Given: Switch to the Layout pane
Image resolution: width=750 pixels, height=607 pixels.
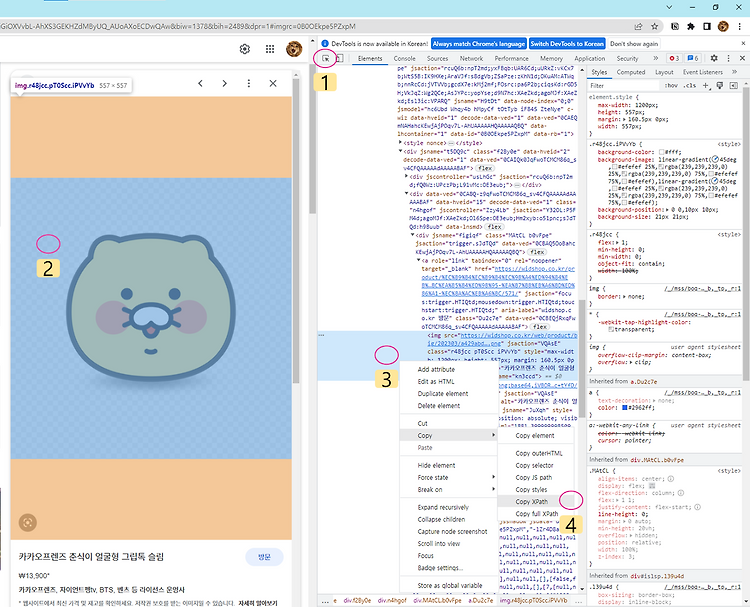Looking at the screenshot, I should pos(664,72).
